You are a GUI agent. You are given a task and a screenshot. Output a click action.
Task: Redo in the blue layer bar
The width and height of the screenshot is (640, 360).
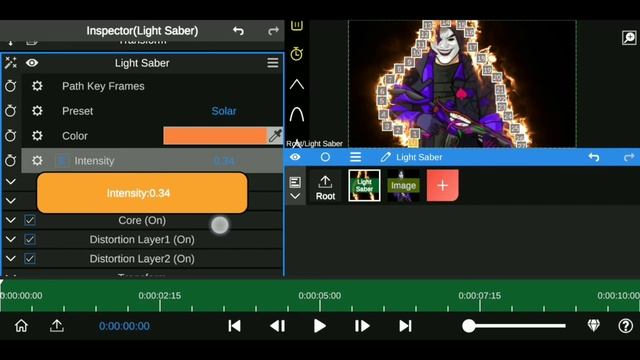(629, 157)
